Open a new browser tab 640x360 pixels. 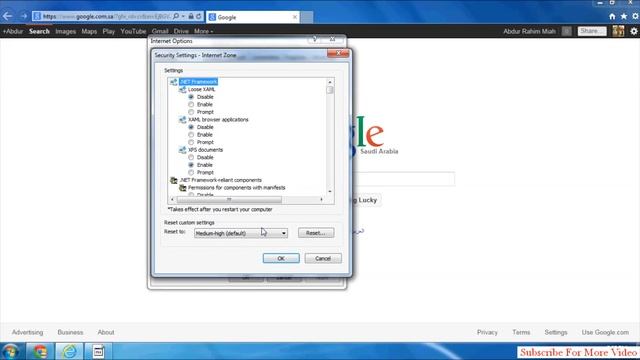click(307, 17)
